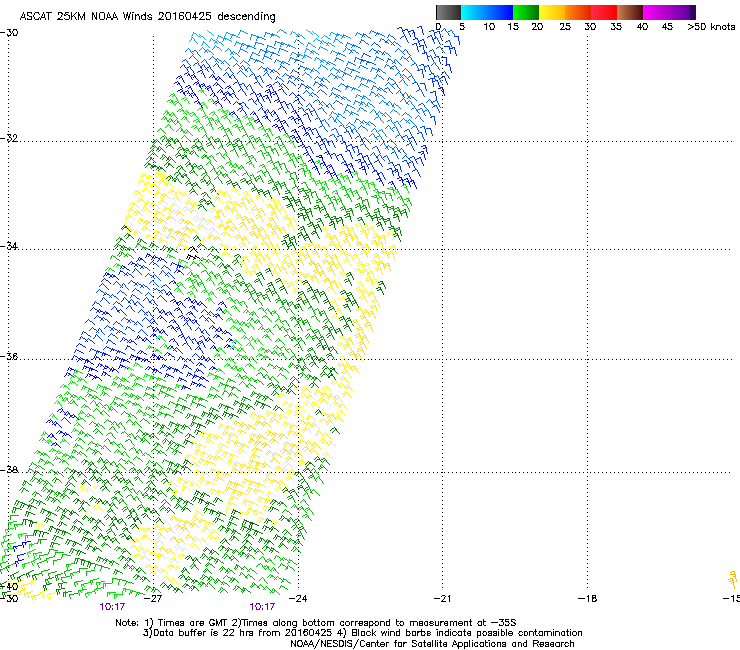The width and height of the screenshot is (740, 650).
Task: Select the orange 25-30 knots legend swatch
Action: (x=578, y=12)
